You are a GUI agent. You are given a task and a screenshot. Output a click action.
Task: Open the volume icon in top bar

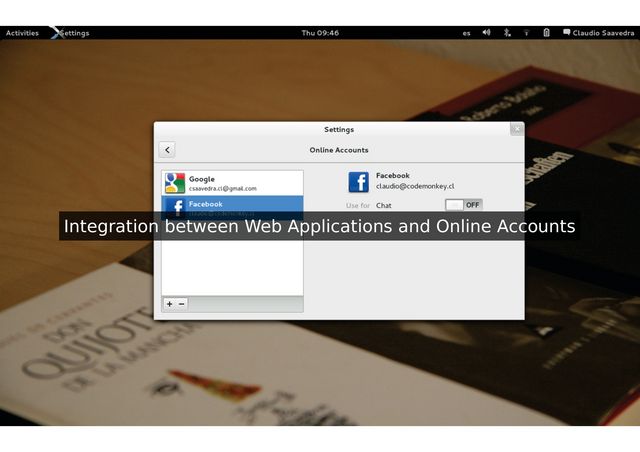tap(486, 32)
